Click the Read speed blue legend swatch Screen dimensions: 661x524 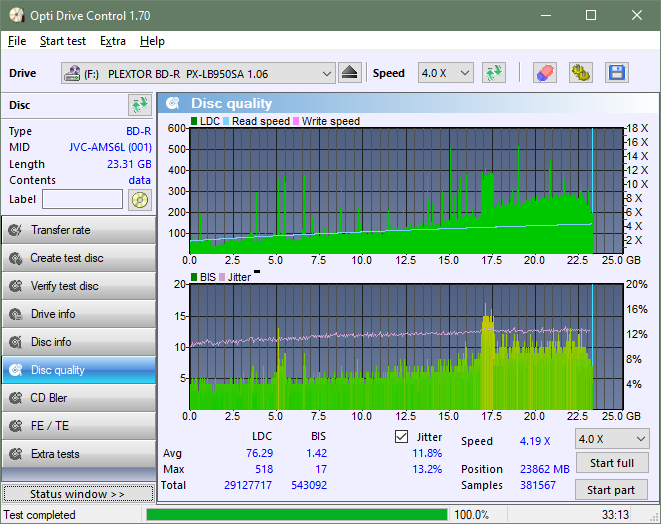pos(226,121)
